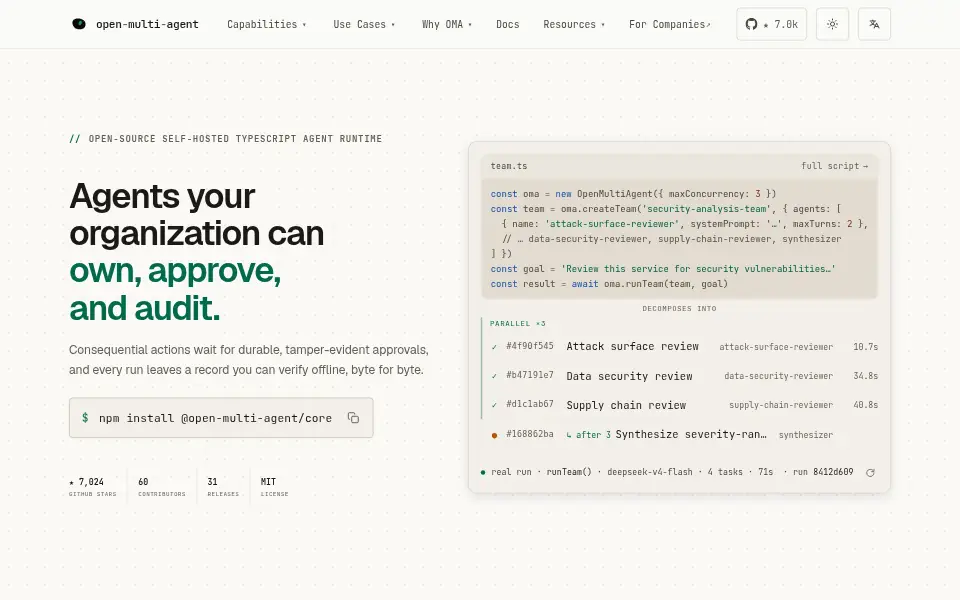The width and height of the screenshot is (960, 600).
Task: Click the 'PARALLEL ×3' group label
Action: point(517,323)
